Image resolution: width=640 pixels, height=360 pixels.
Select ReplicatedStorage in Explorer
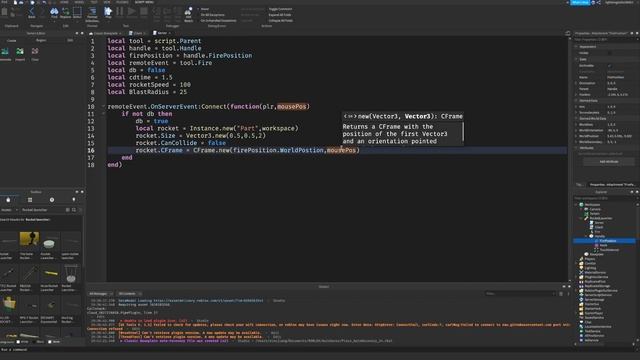pos(595,286)
